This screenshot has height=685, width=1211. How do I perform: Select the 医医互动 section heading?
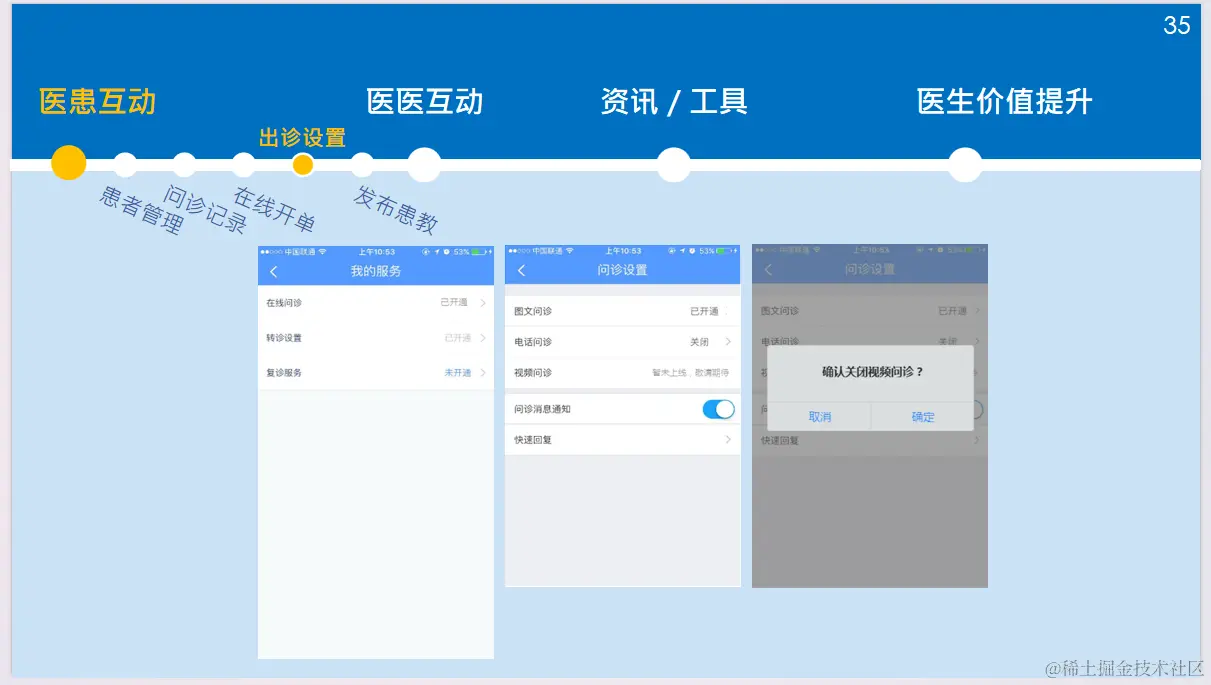point(425,101)
